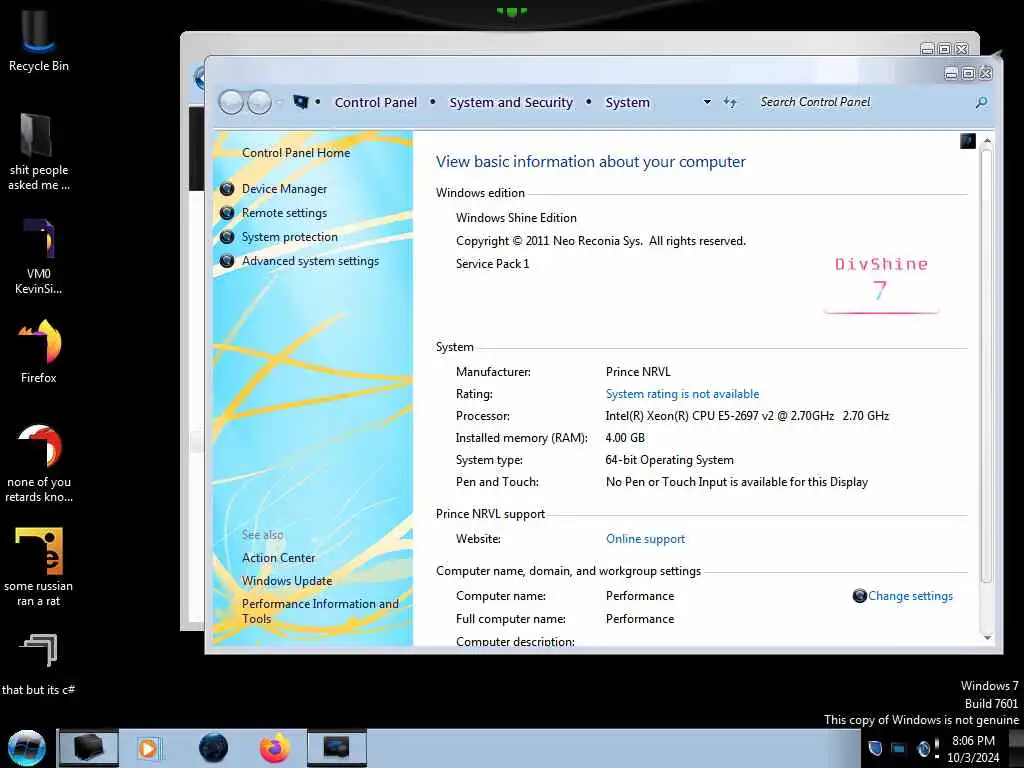Viewport: 1024px width, 768px height.
Task: Minimize the background window behind System
Action: tap(927, 48)
